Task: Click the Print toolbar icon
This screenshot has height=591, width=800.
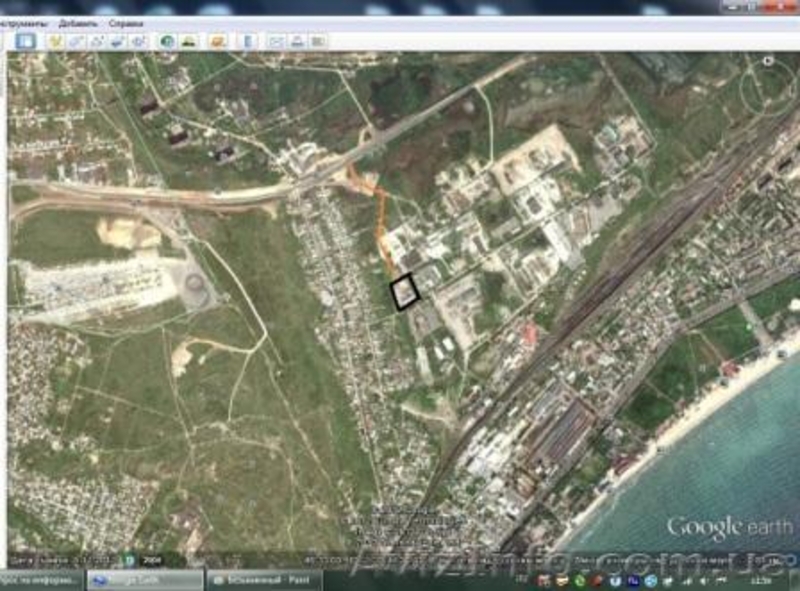Action: [296, 41]
